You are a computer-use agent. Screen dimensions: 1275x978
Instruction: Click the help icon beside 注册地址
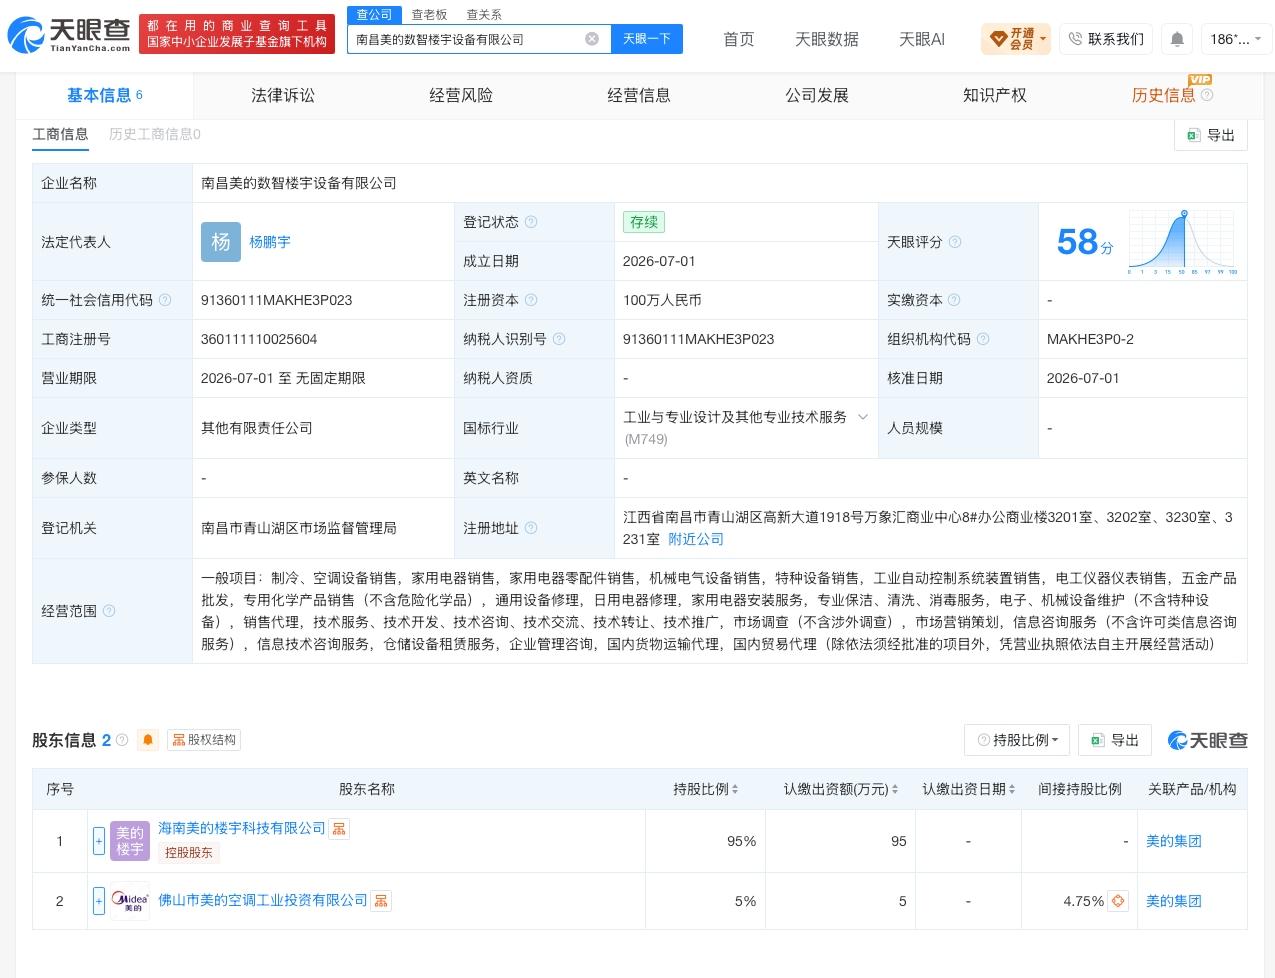(531, 528)
